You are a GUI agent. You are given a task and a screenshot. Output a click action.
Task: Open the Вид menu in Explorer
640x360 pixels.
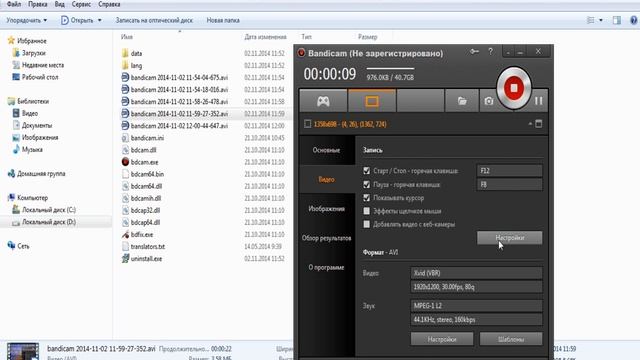(x=60, y=4)
